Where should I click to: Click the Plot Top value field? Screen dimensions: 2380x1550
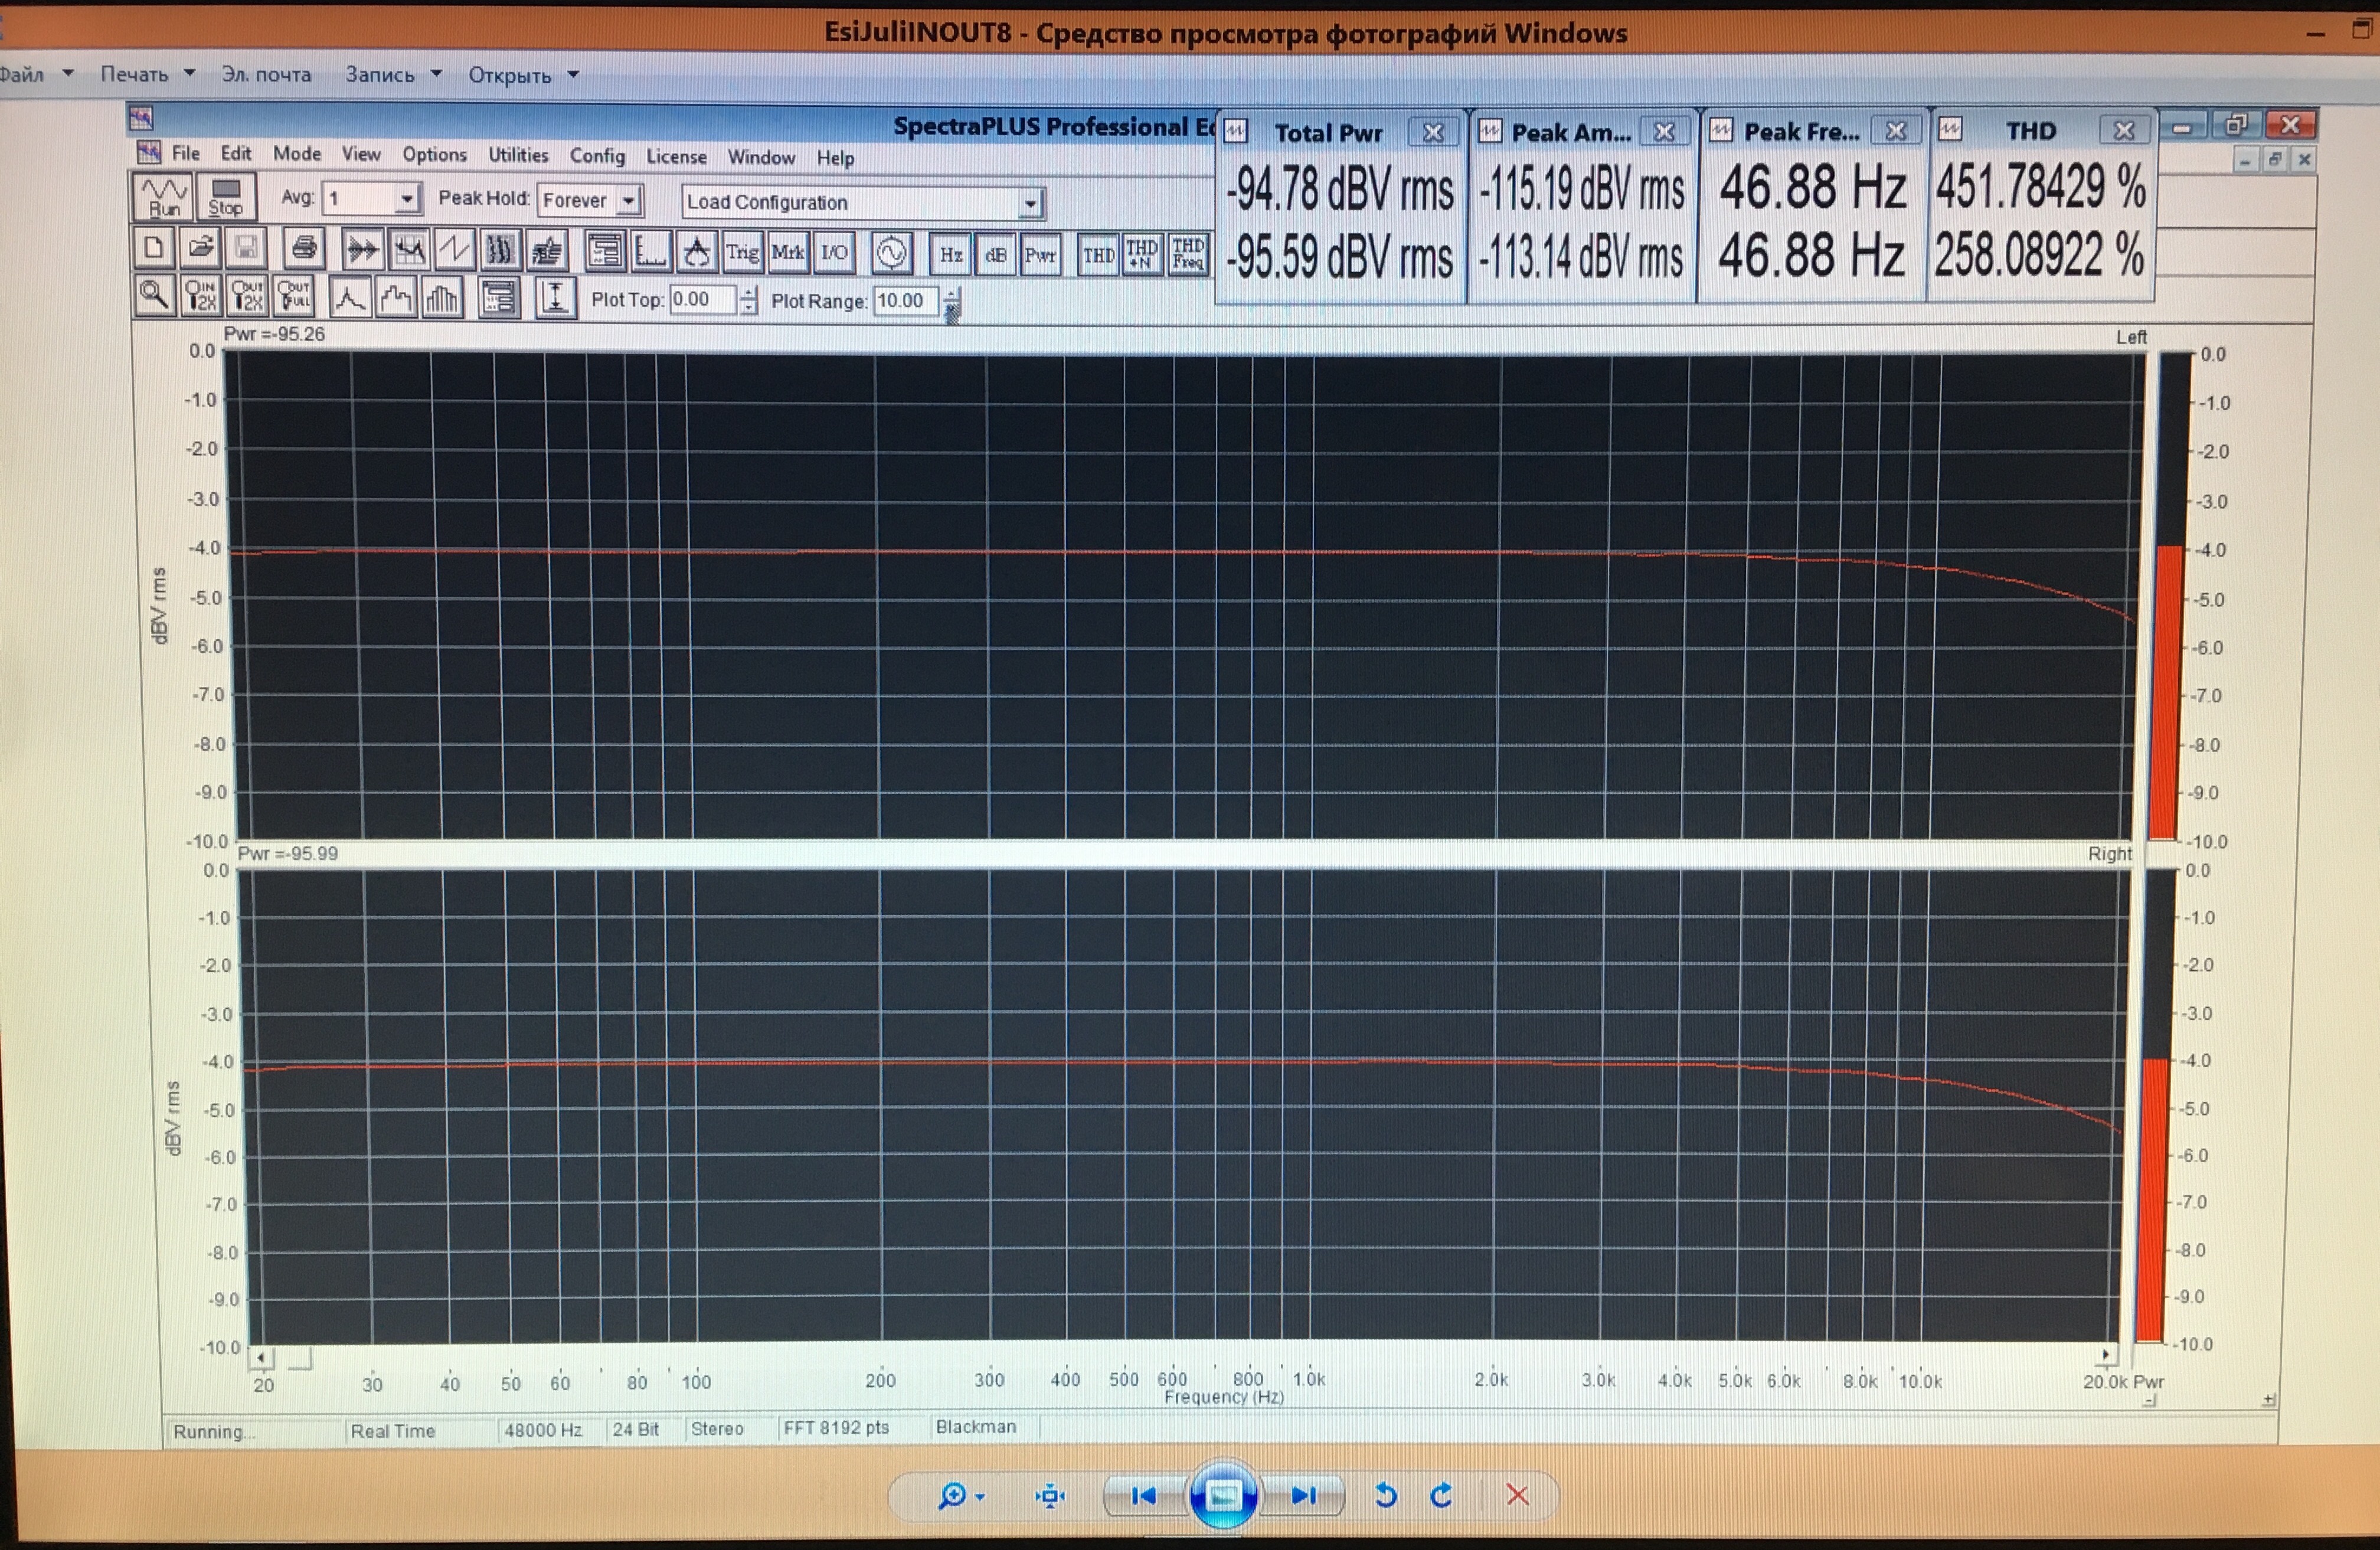pos(702,300)
